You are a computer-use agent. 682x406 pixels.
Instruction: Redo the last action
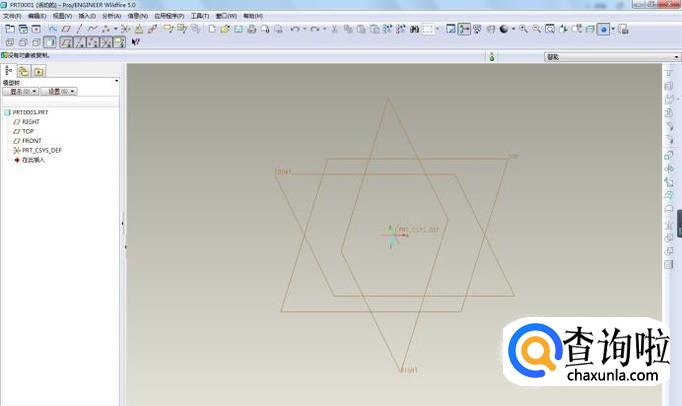(315, 29)
